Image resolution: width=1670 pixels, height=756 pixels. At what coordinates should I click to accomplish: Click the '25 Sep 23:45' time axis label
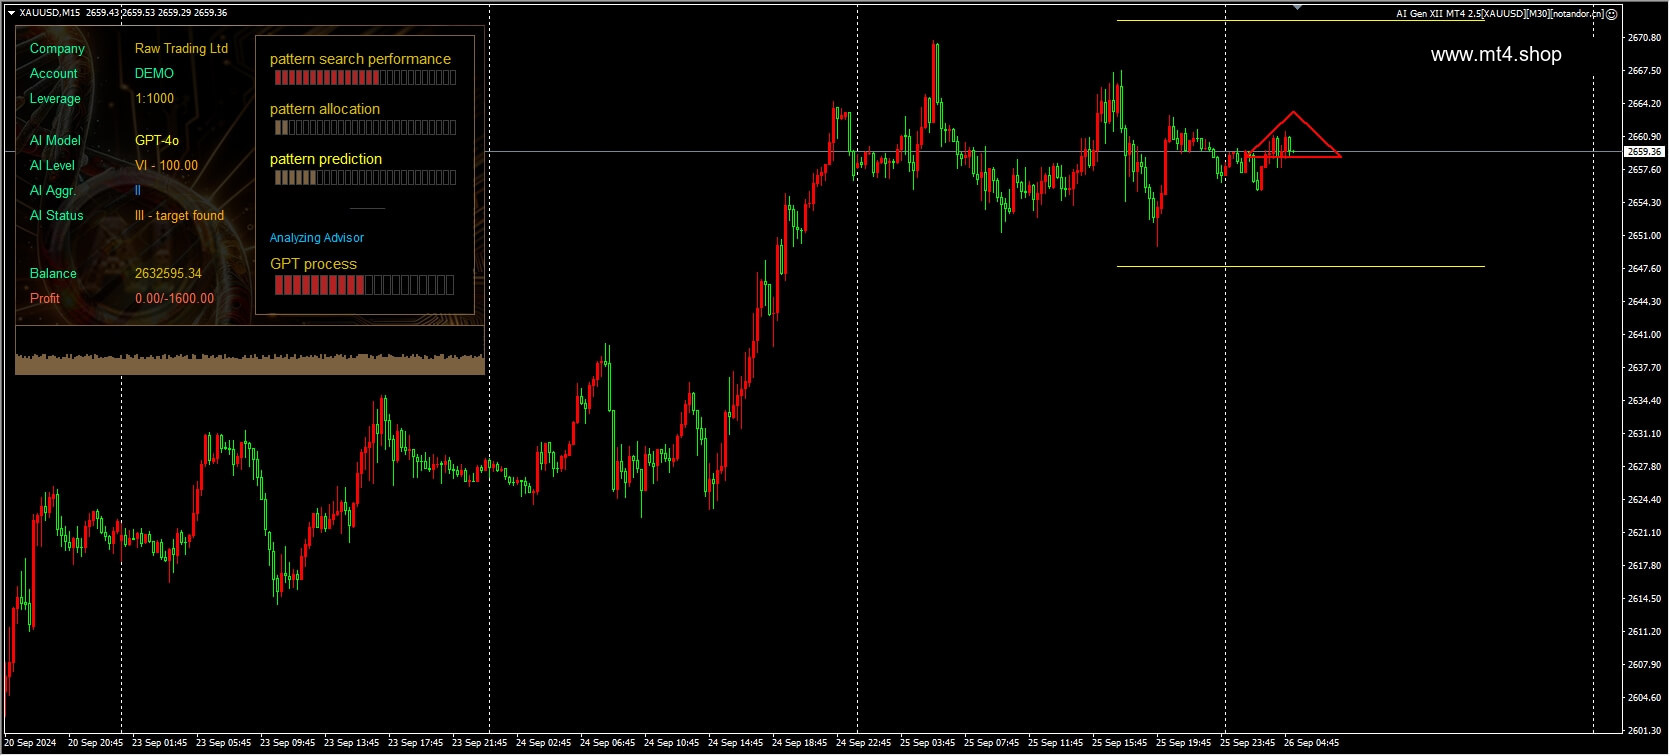1247,743
